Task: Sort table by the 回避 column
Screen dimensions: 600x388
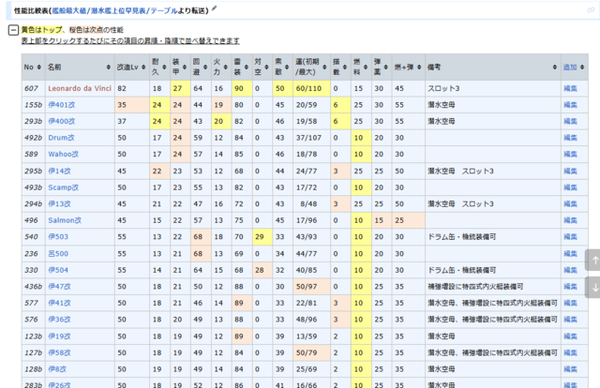Action: (201, 67)
